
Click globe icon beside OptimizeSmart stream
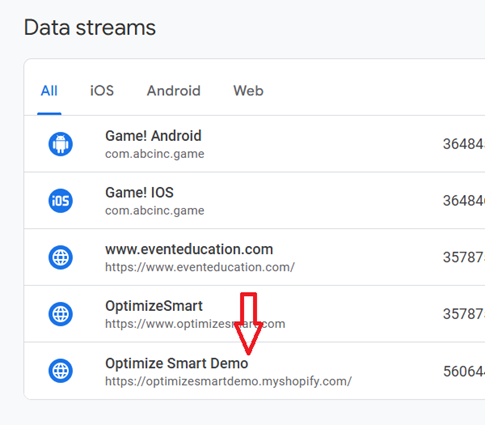tap(60, 314)
